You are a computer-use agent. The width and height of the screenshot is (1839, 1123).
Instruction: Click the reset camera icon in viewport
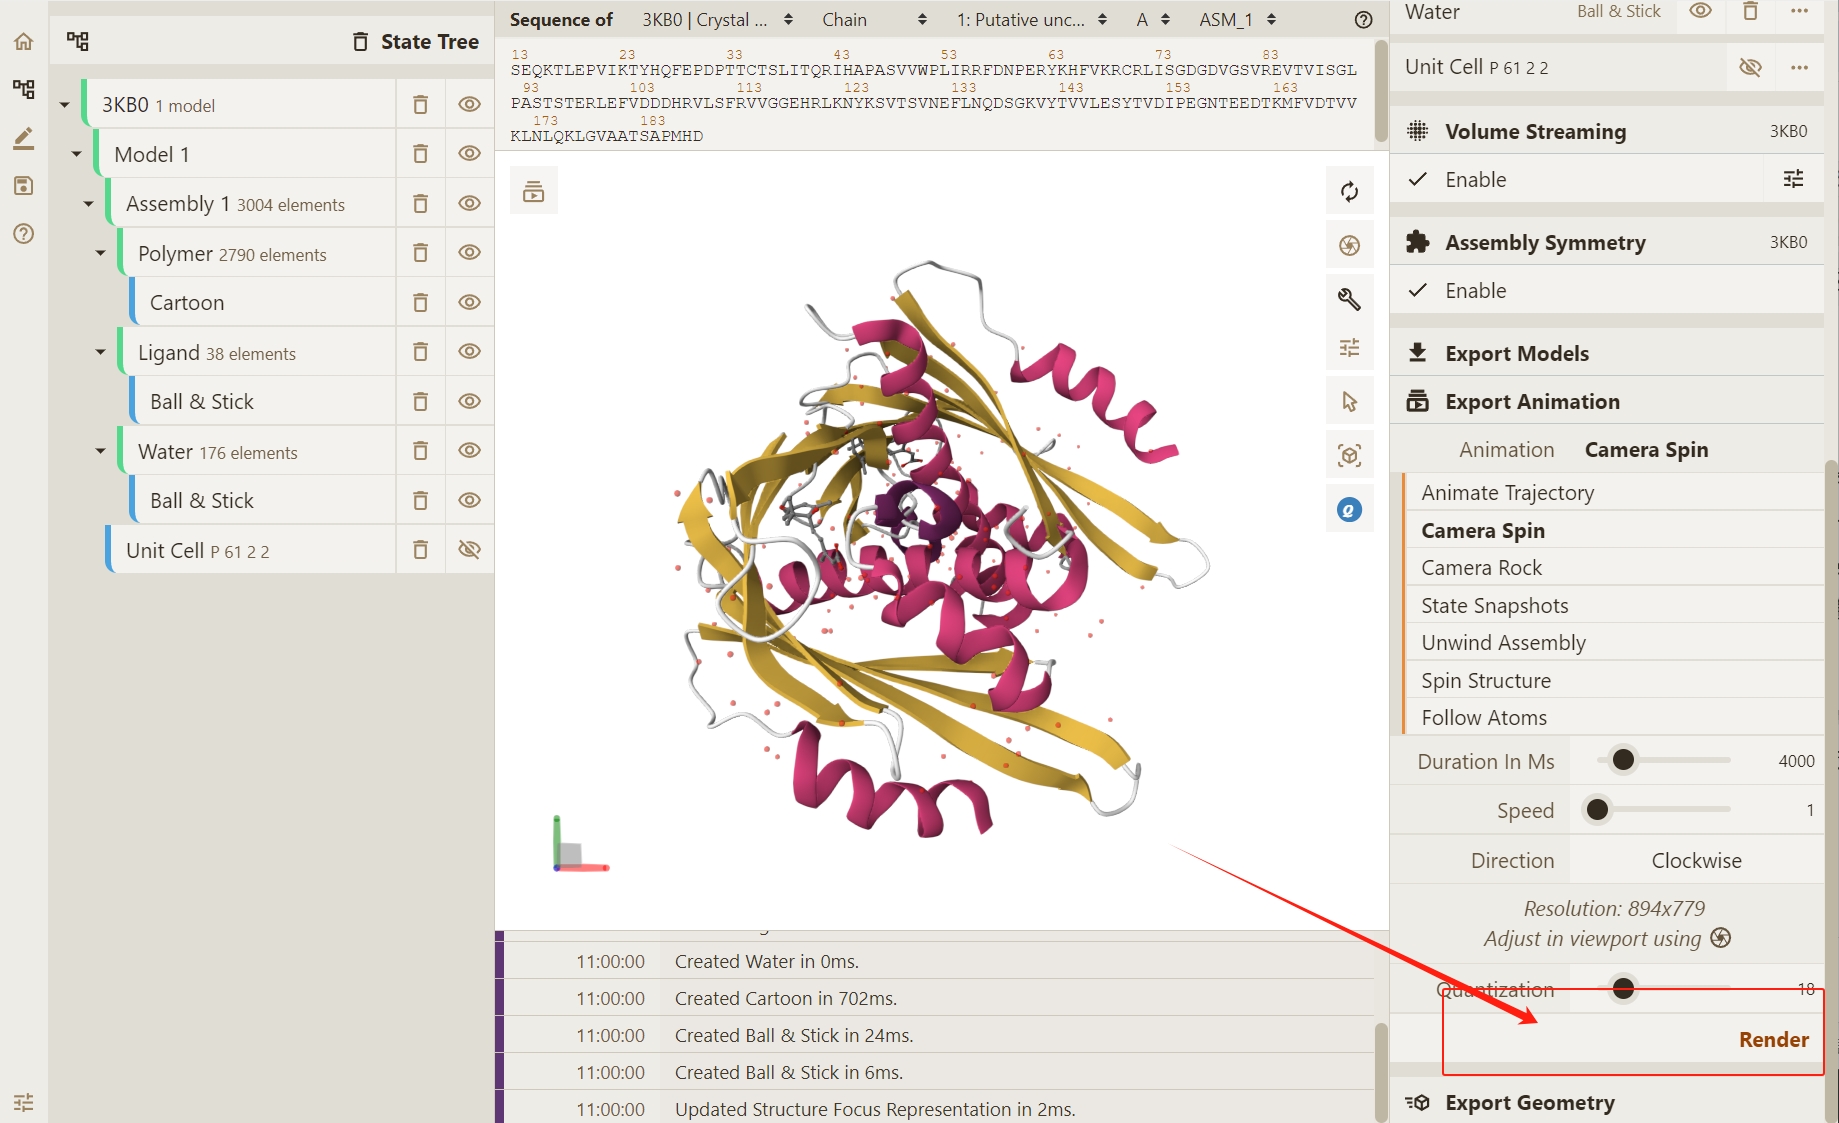point(1349,192)
